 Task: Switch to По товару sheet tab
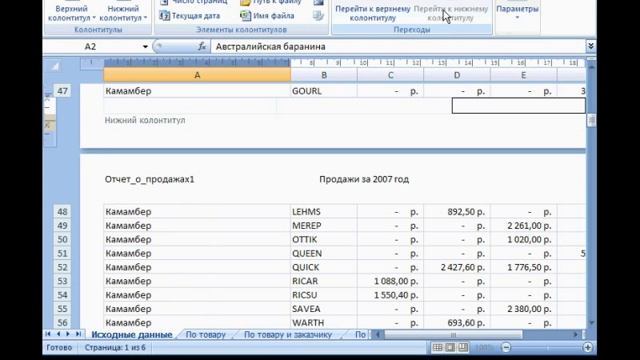(x=206, y=335)
